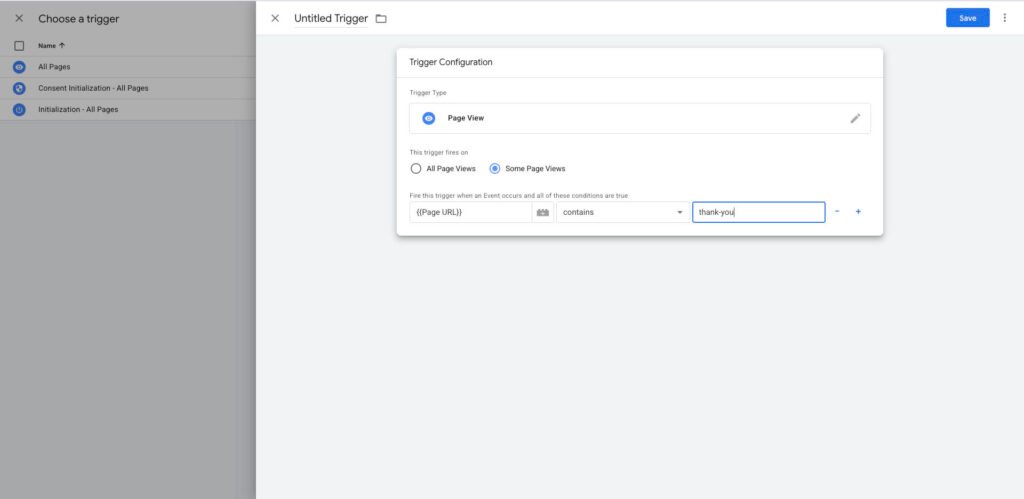The height and width of the screenshot is (499, 1024).
Task: Click the All Pages trigger icon
Action: [x=19, y=67]
